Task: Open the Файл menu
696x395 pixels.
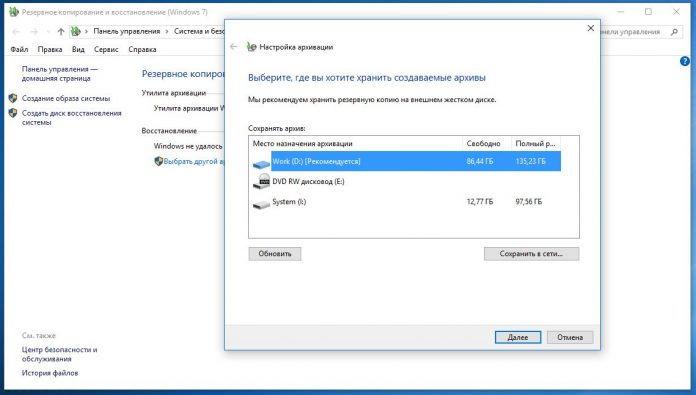Action: tap(19, 49)
